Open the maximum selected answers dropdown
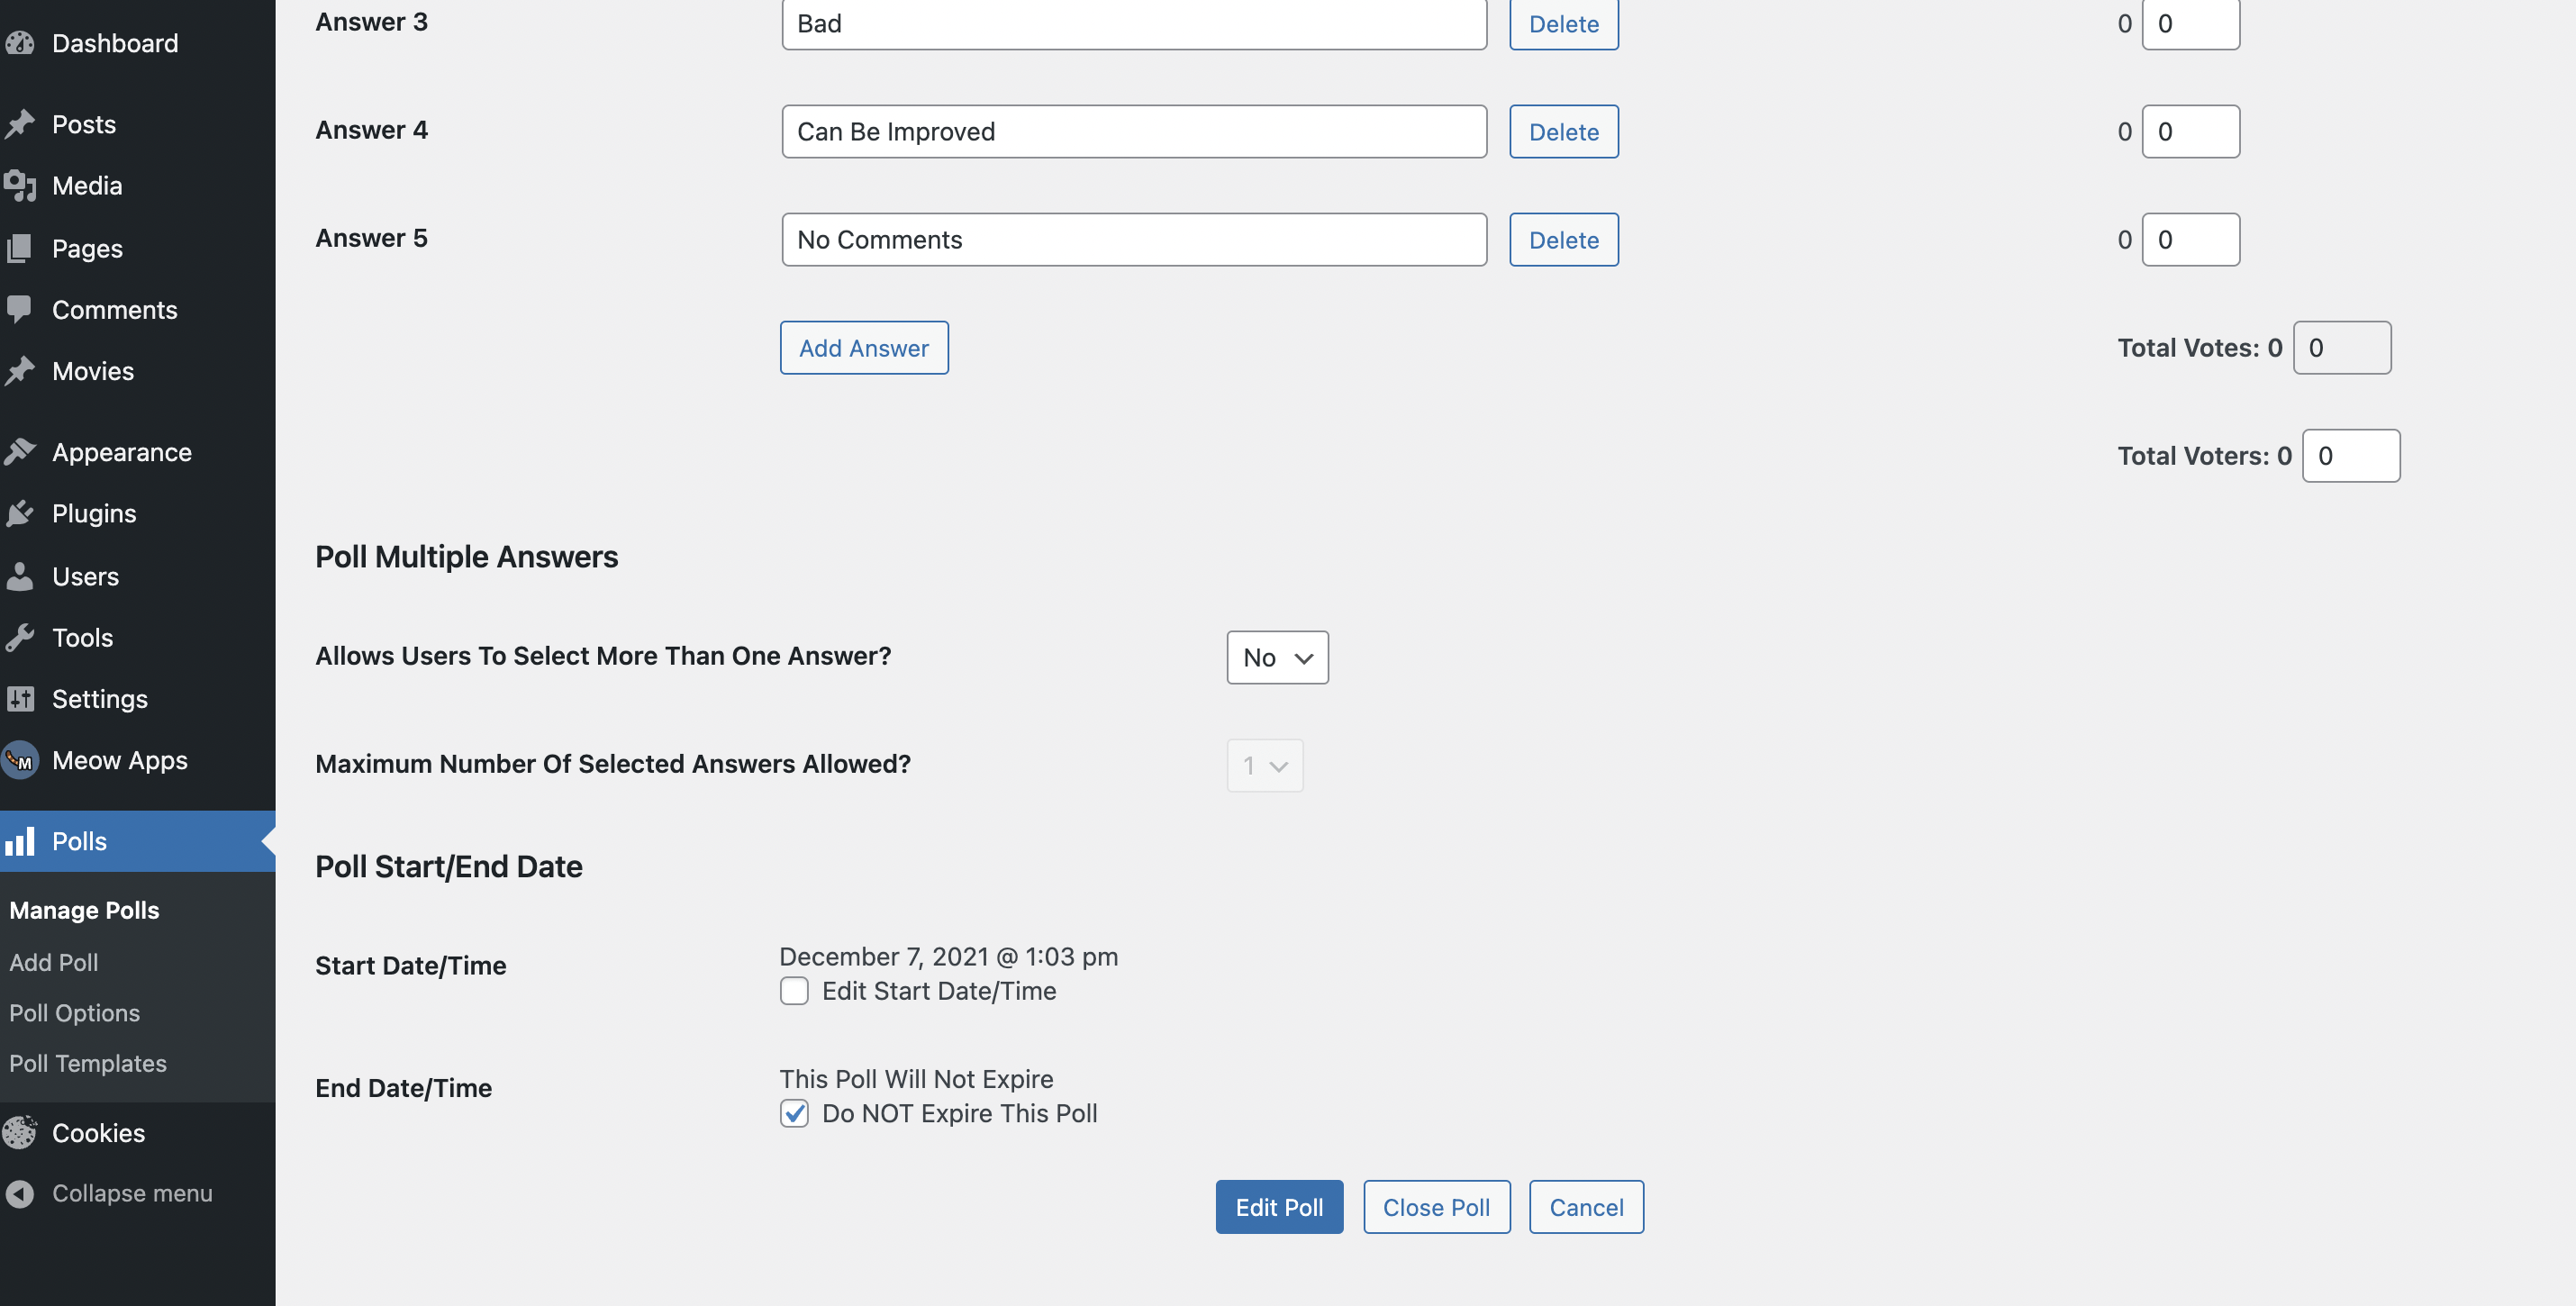 pyautogui.click(x=1264, y=766)
